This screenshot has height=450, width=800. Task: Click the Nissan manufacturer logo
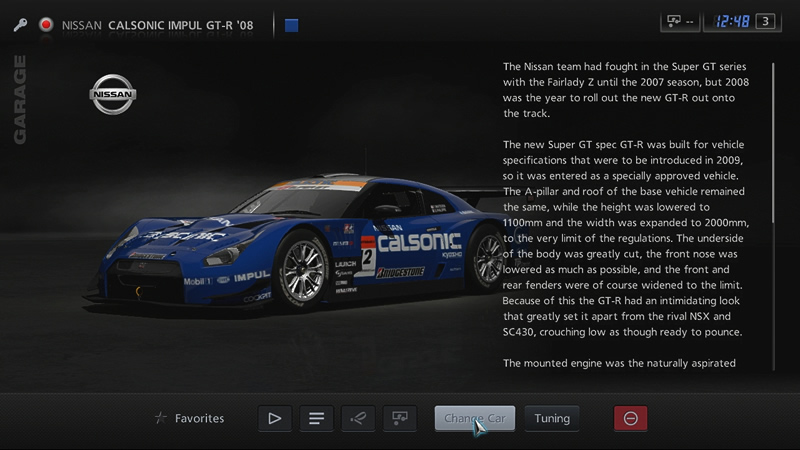point(112,95)
